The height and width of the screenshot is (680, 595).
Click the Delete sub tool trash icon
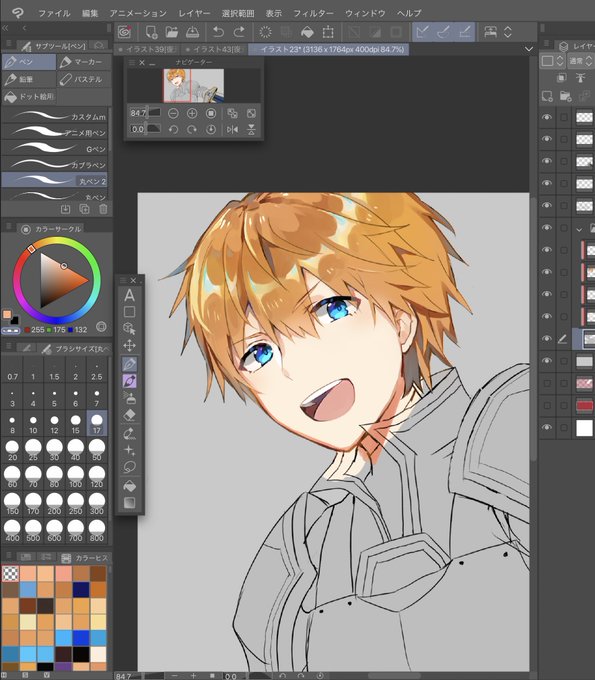(103, 209)
